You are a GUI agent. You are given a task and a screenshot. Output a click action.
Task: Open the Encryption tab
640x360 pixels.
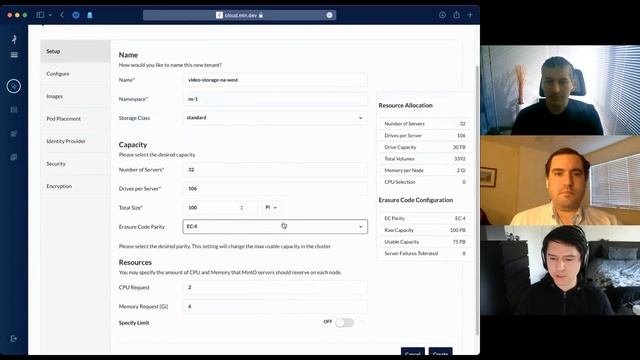pos(75,186)
